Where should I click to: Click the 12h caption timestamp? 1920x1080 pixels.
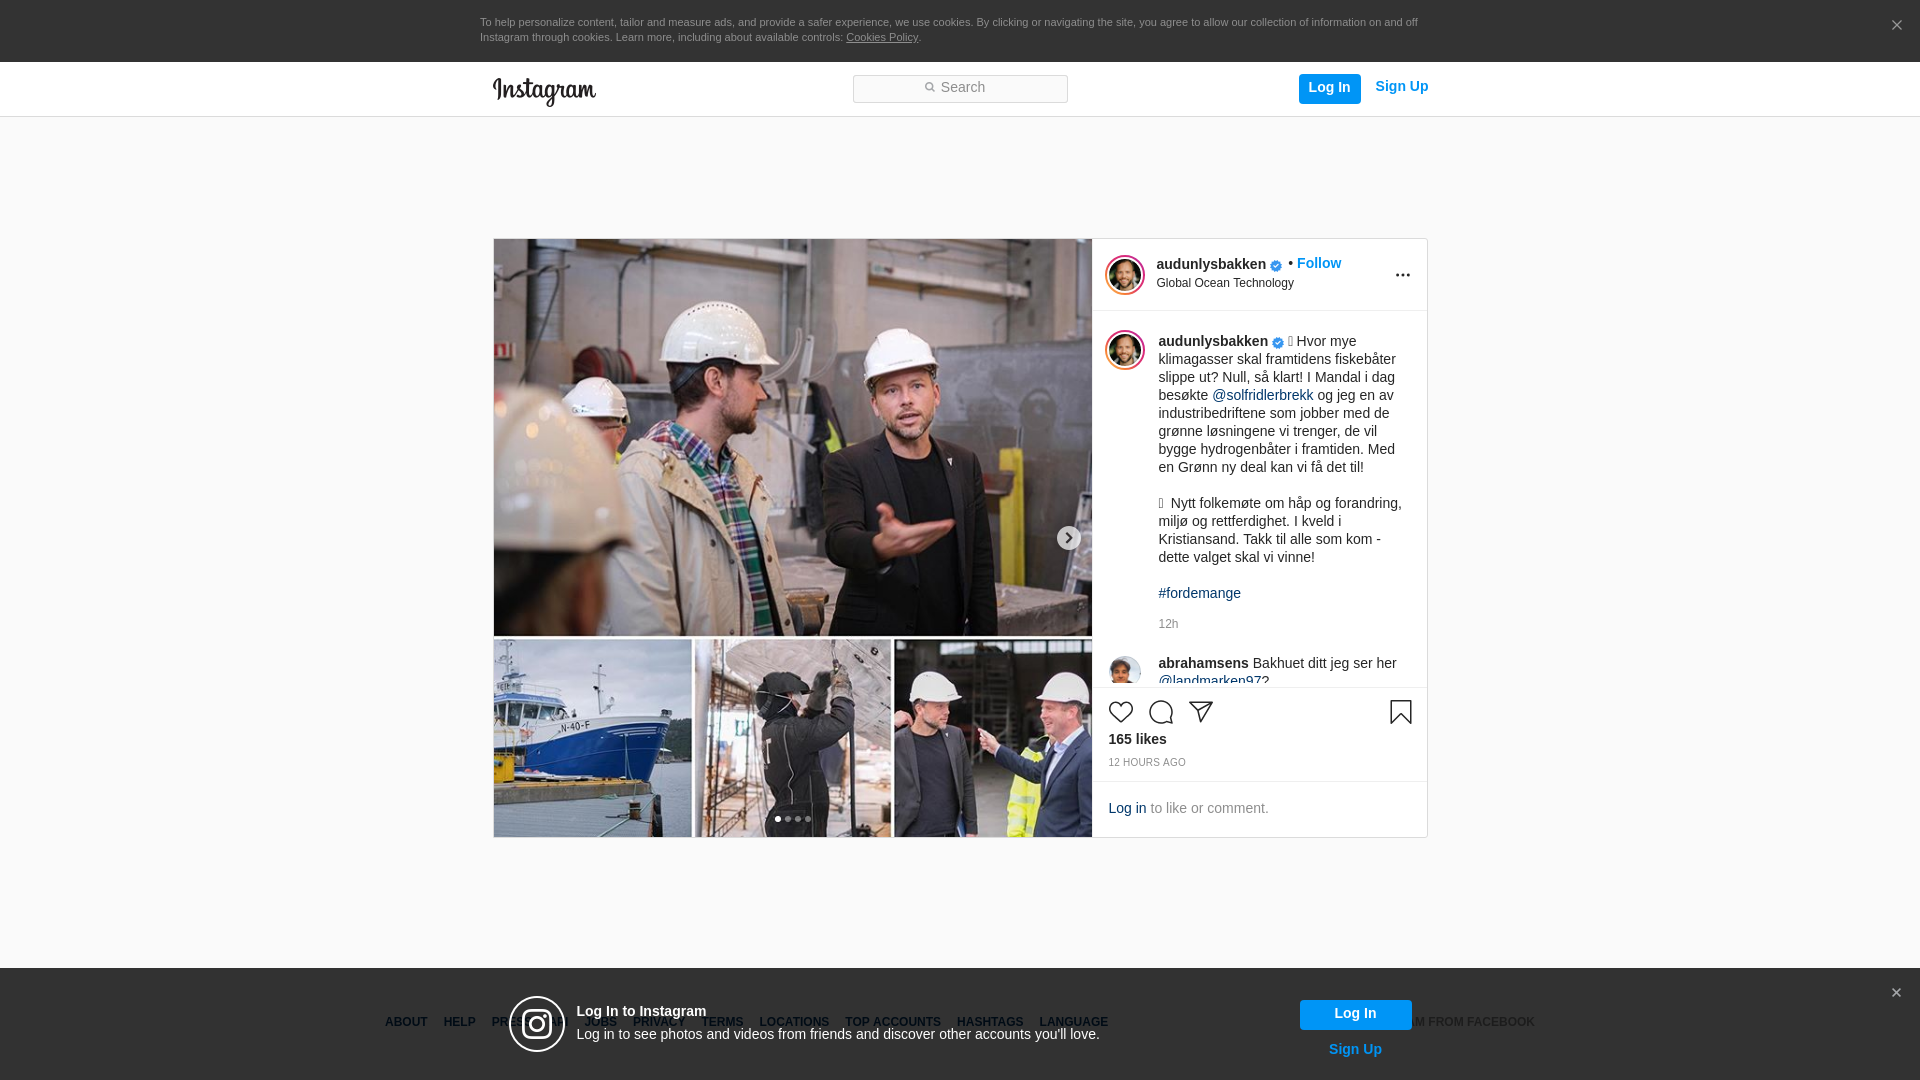click(x=1168, y=624)
